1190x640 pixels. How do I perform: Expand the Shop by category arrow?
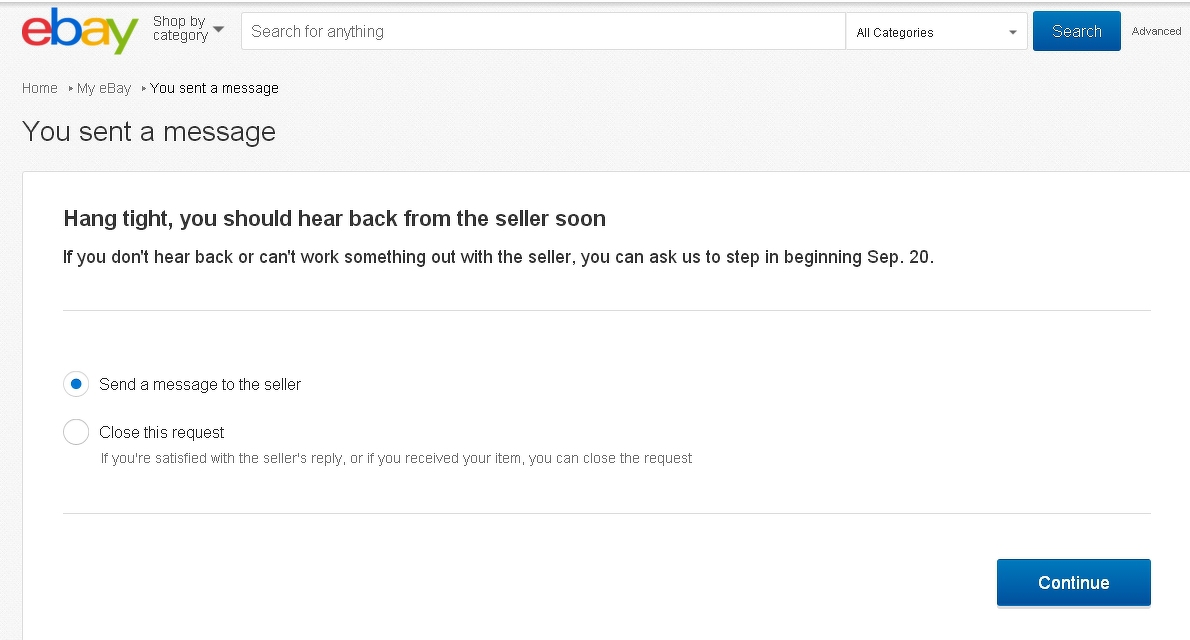(x=219, y=29)
